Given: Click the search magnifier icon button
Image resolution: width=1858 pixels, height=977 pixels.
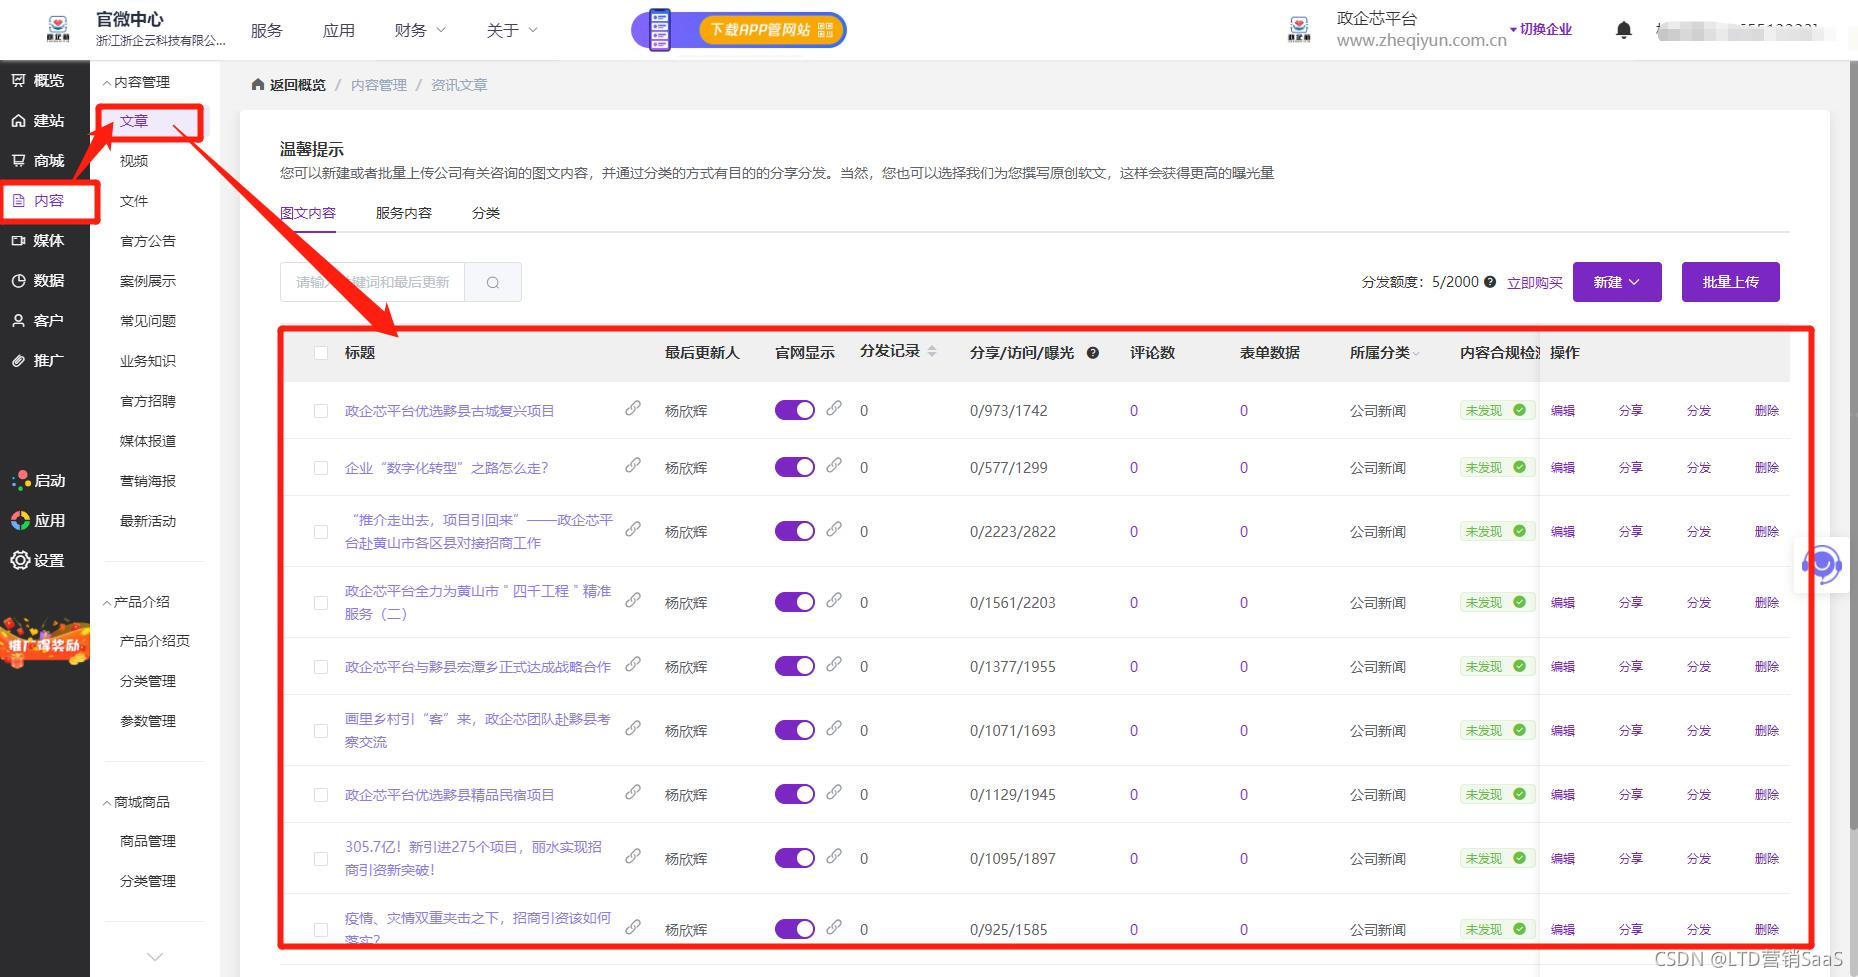Looking at the screenshot, I should pos(493,282).
